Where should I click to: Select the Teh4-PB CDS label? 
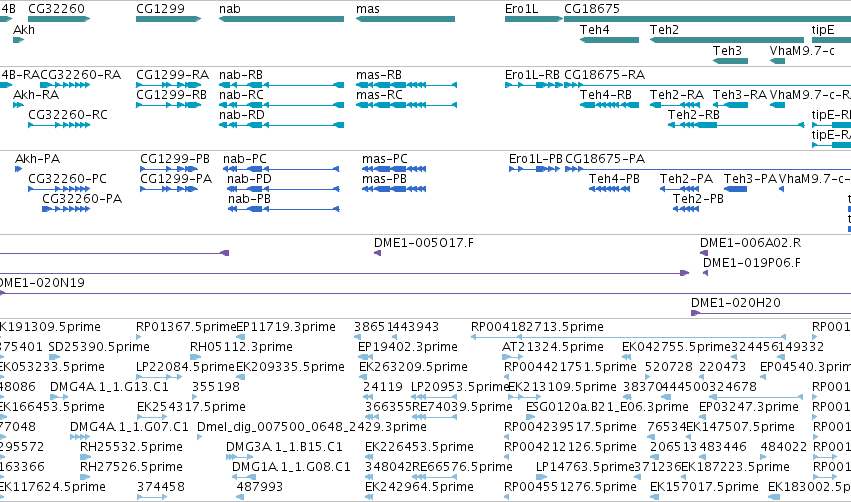pos(614,179)
